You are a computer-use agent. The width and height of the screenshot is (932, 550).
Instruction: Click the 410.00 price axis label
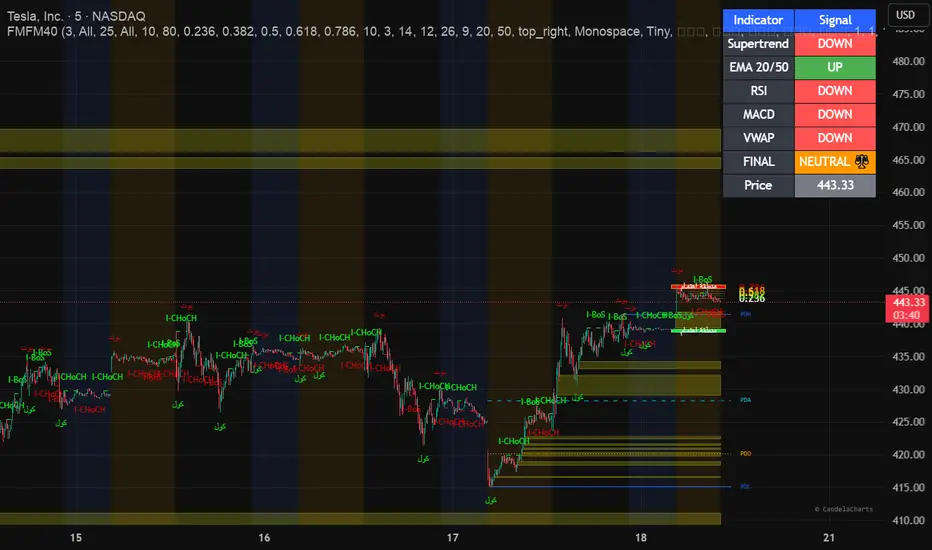tap(908, 520)
